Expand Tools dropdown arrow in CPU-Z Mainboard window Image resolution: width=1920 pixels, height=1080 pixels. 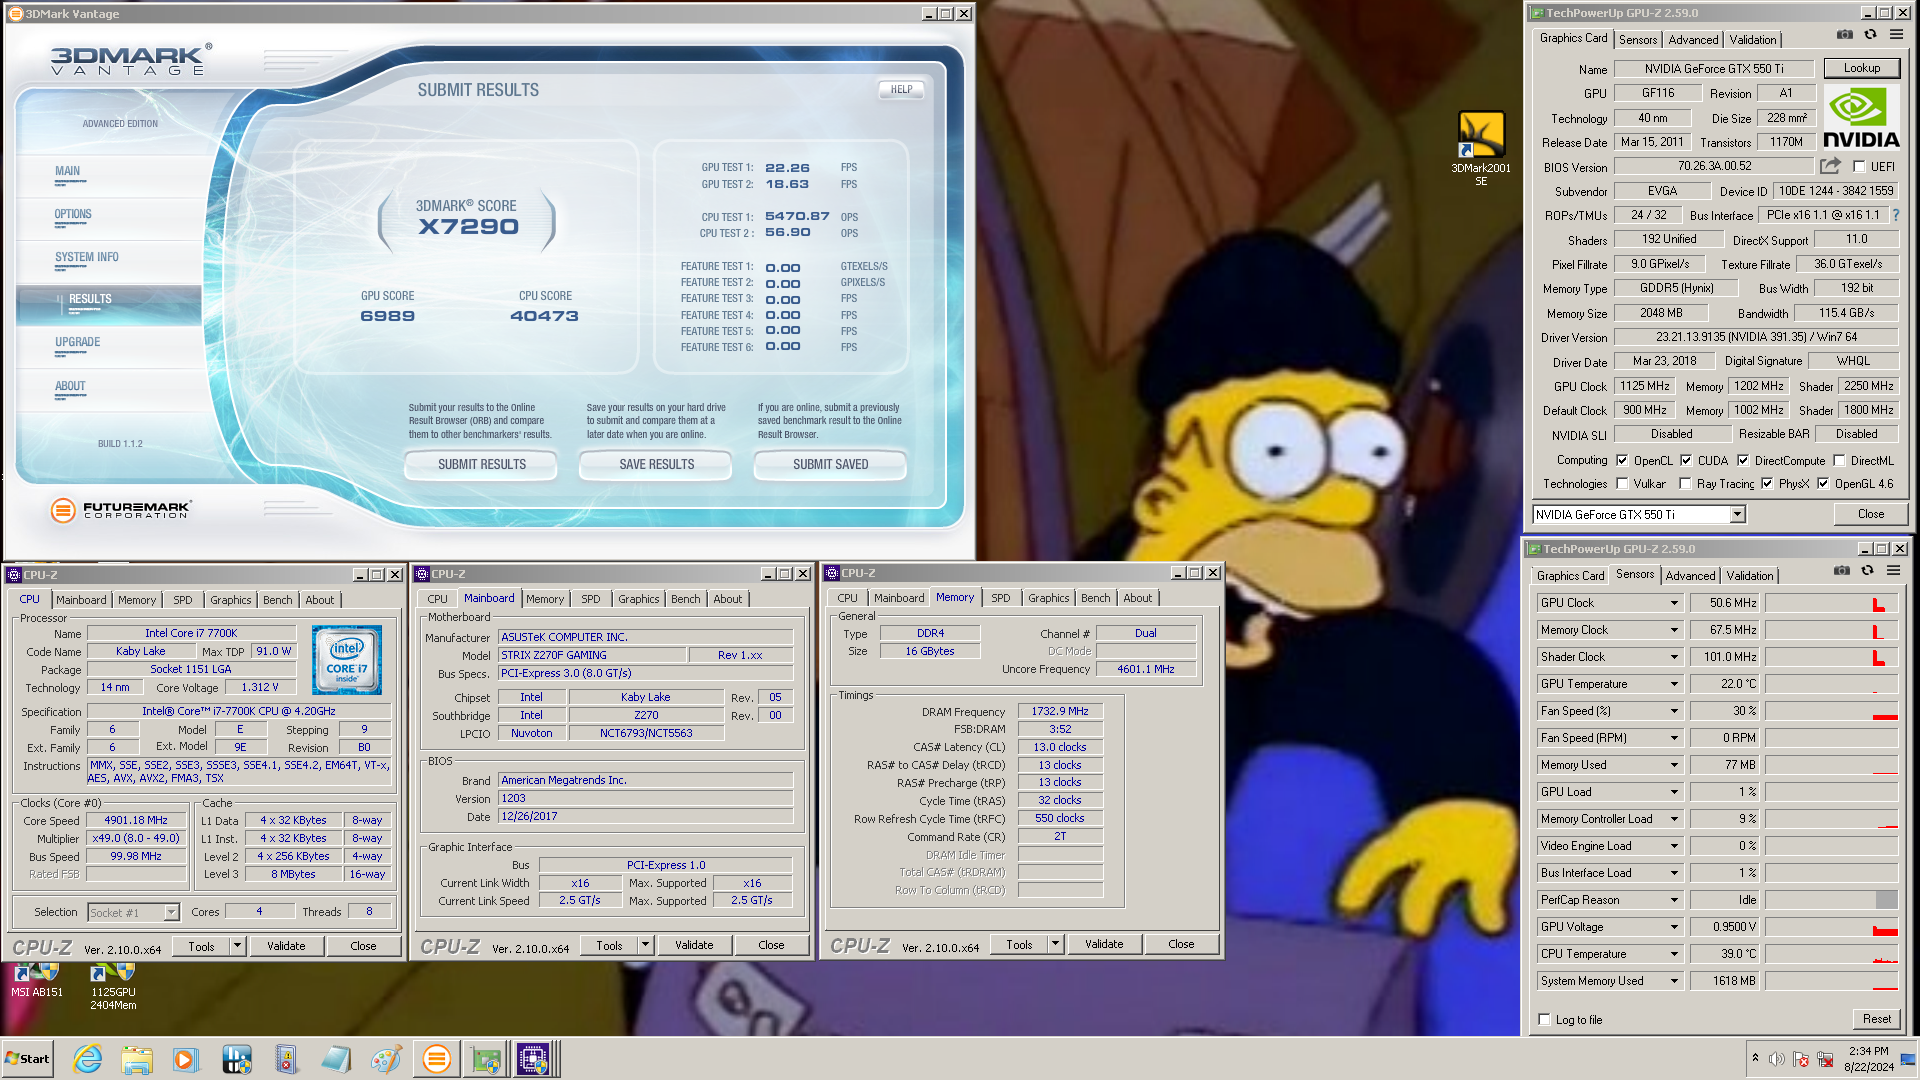[645, 945]
